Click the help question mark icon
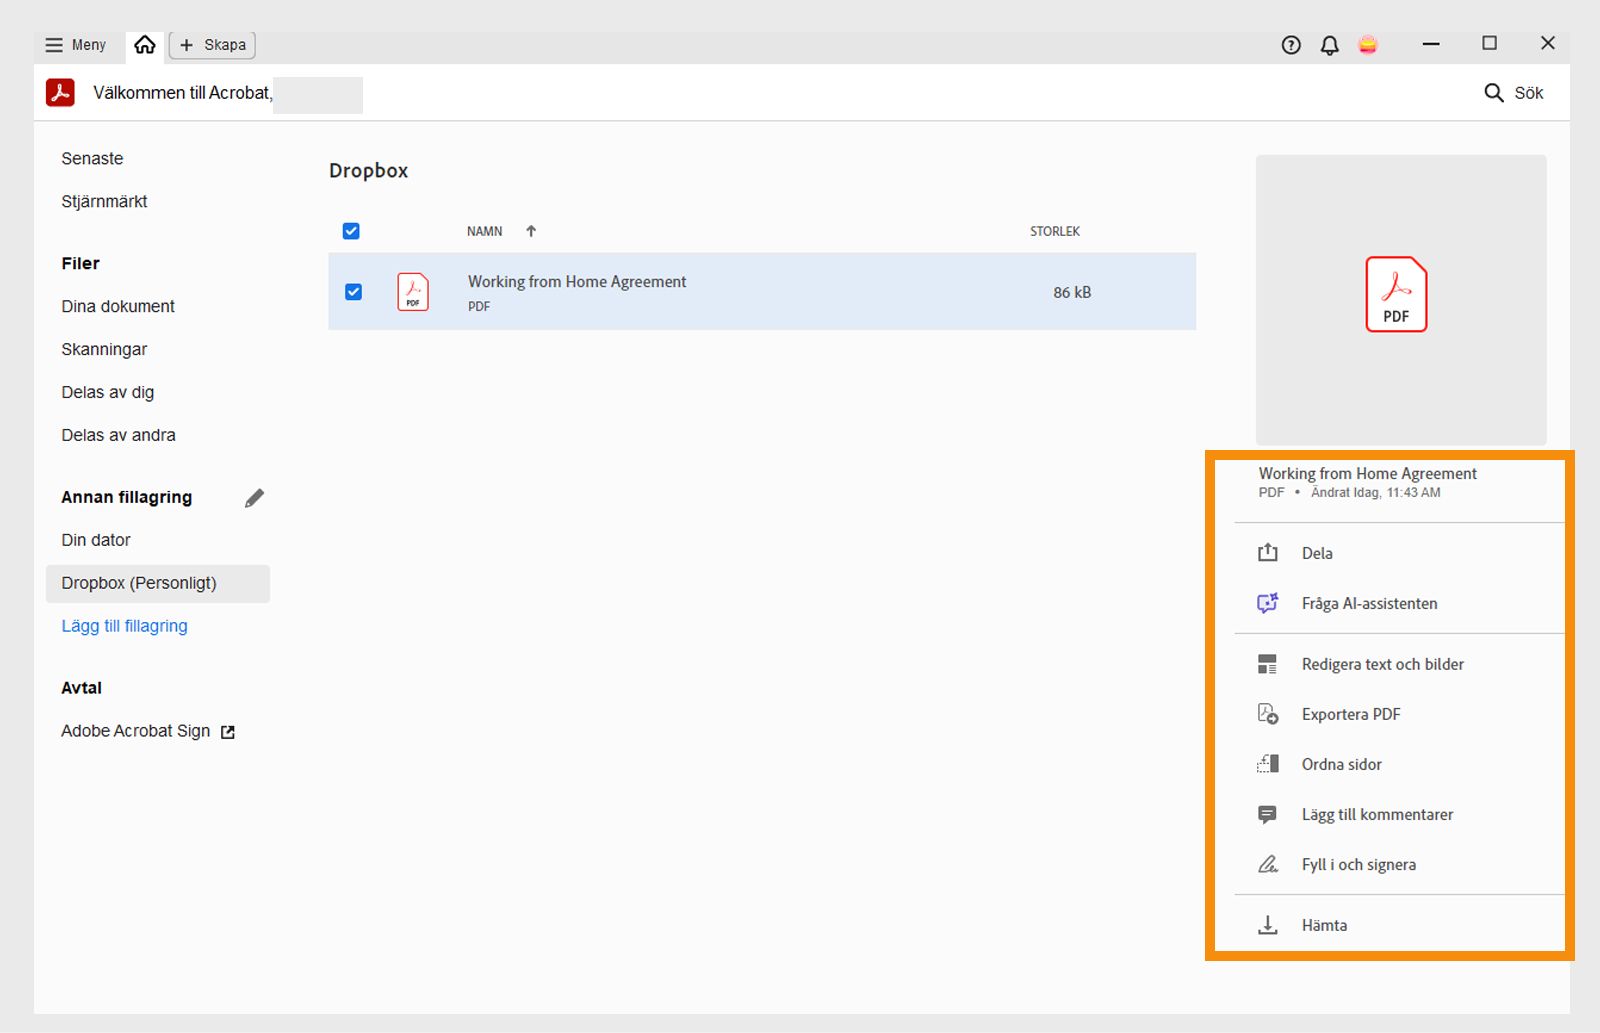1600x1033 pixels. pyautogui.click(x=1291, y=45)
